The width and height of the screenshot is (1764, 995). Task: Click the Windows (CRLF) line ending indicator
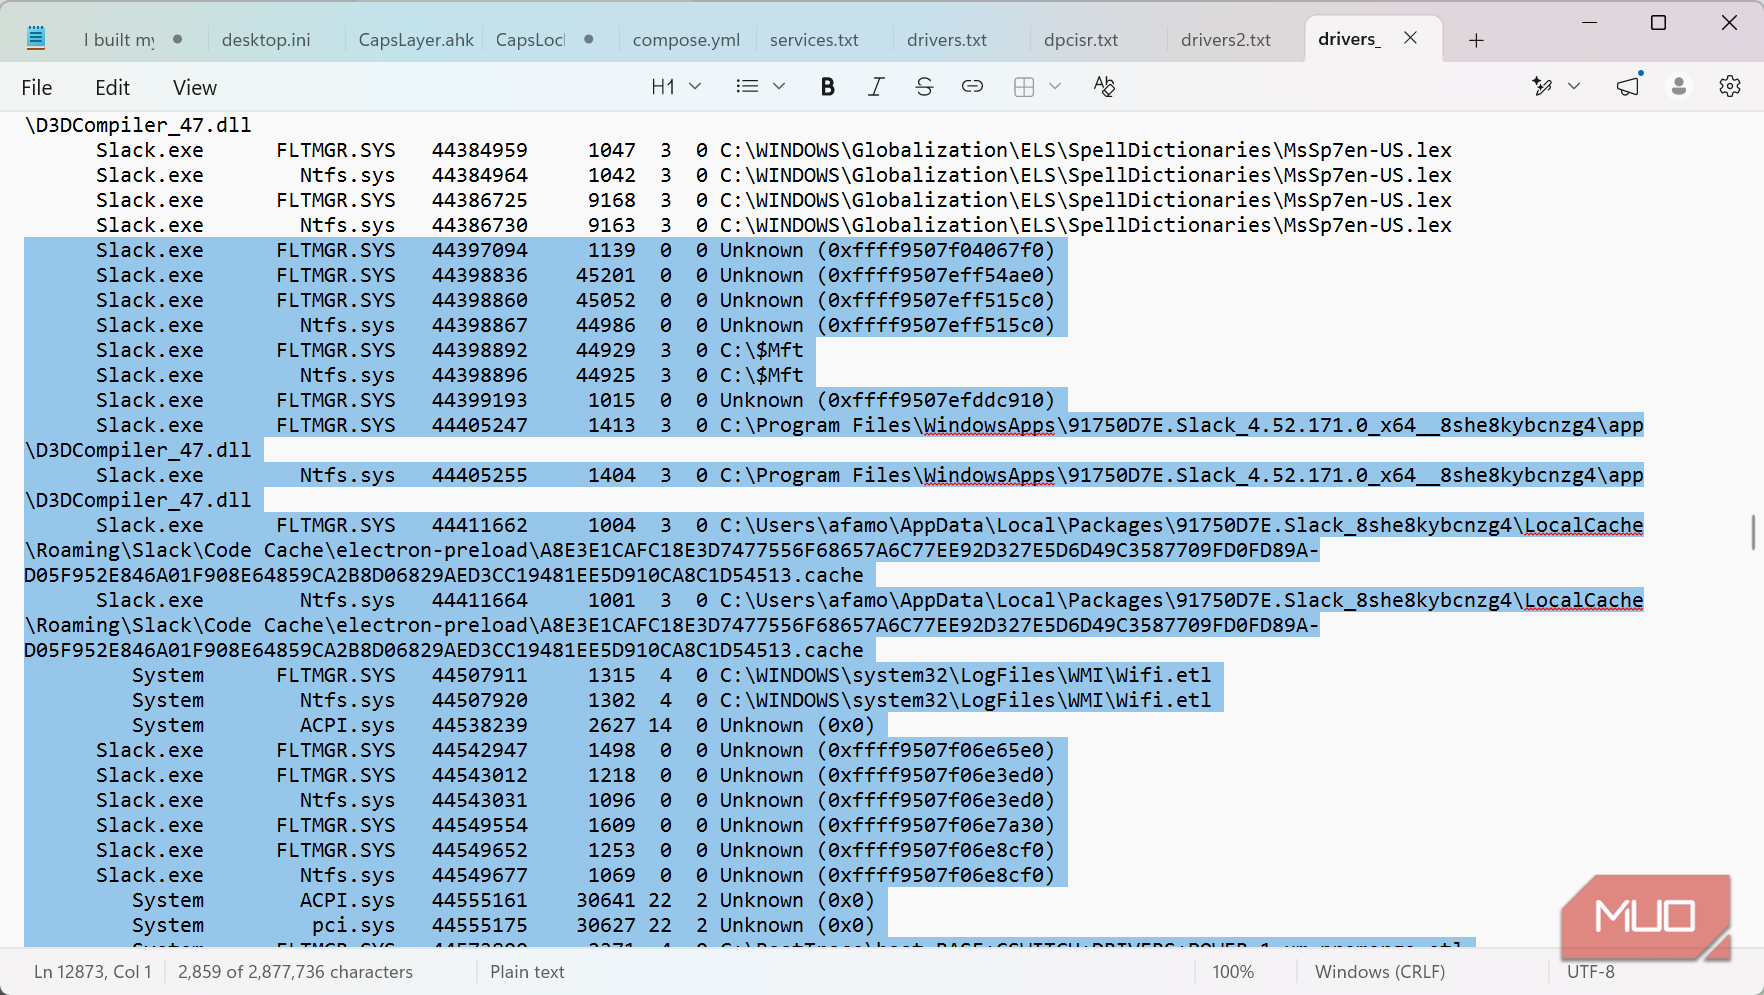pyautogui.click(x=1380, y=972)
